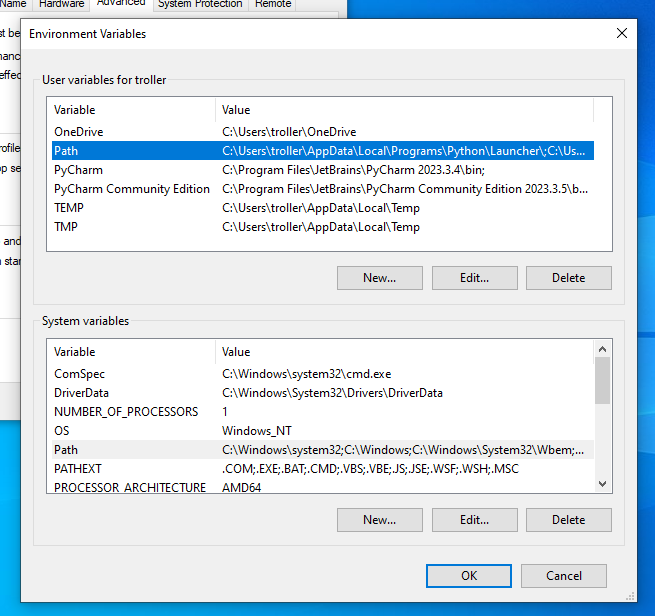
Task: Select the OneDrive user variable
Action: click(x=78, y=132)
